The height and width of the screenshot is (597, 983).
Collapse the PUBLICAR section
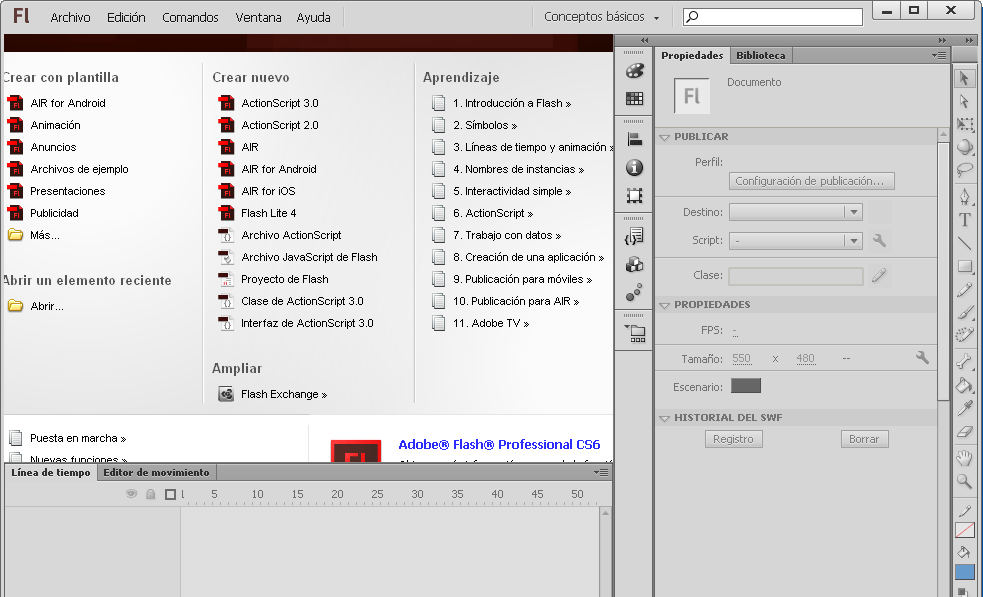[664, 136]
